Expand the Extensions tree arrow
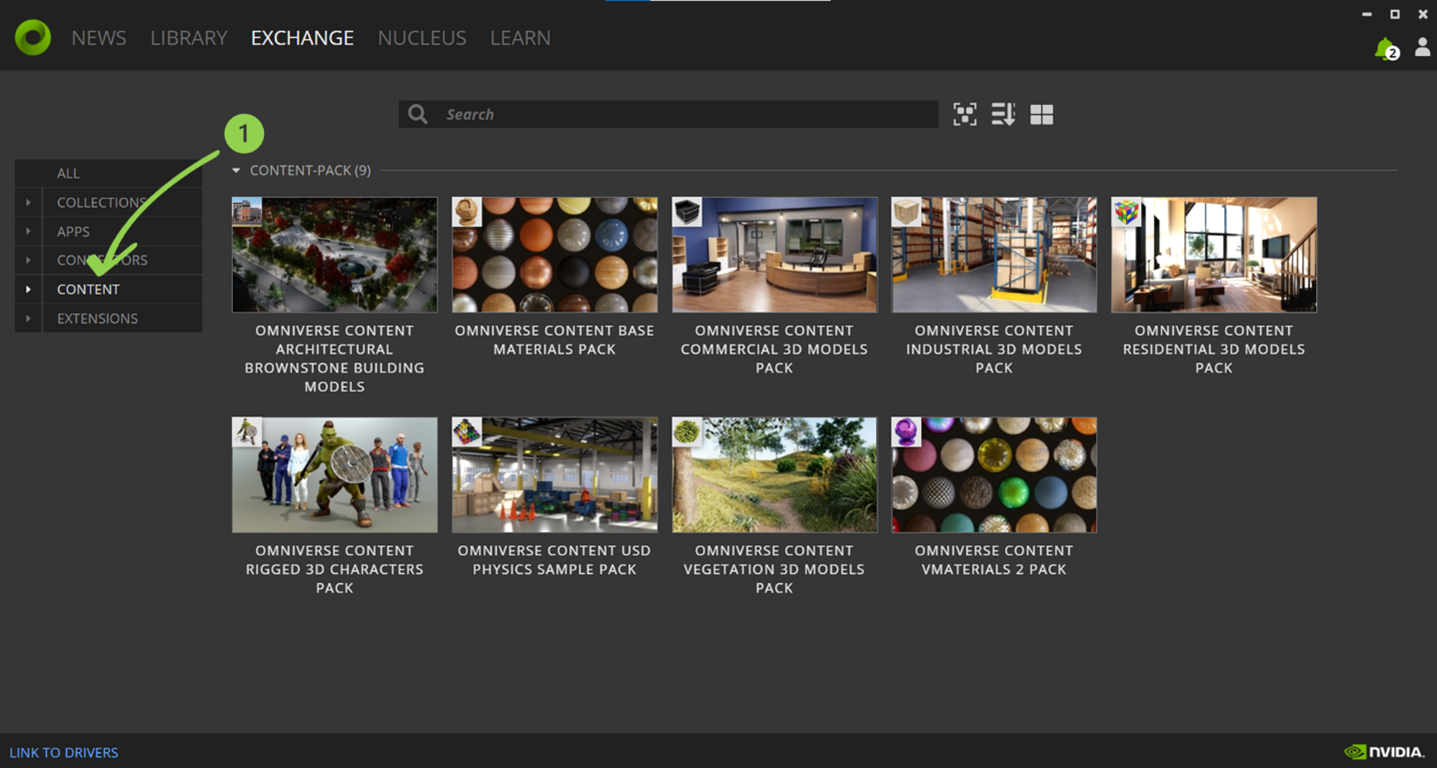The height and width of the screenshot is (768, 1437). (28, 318)
